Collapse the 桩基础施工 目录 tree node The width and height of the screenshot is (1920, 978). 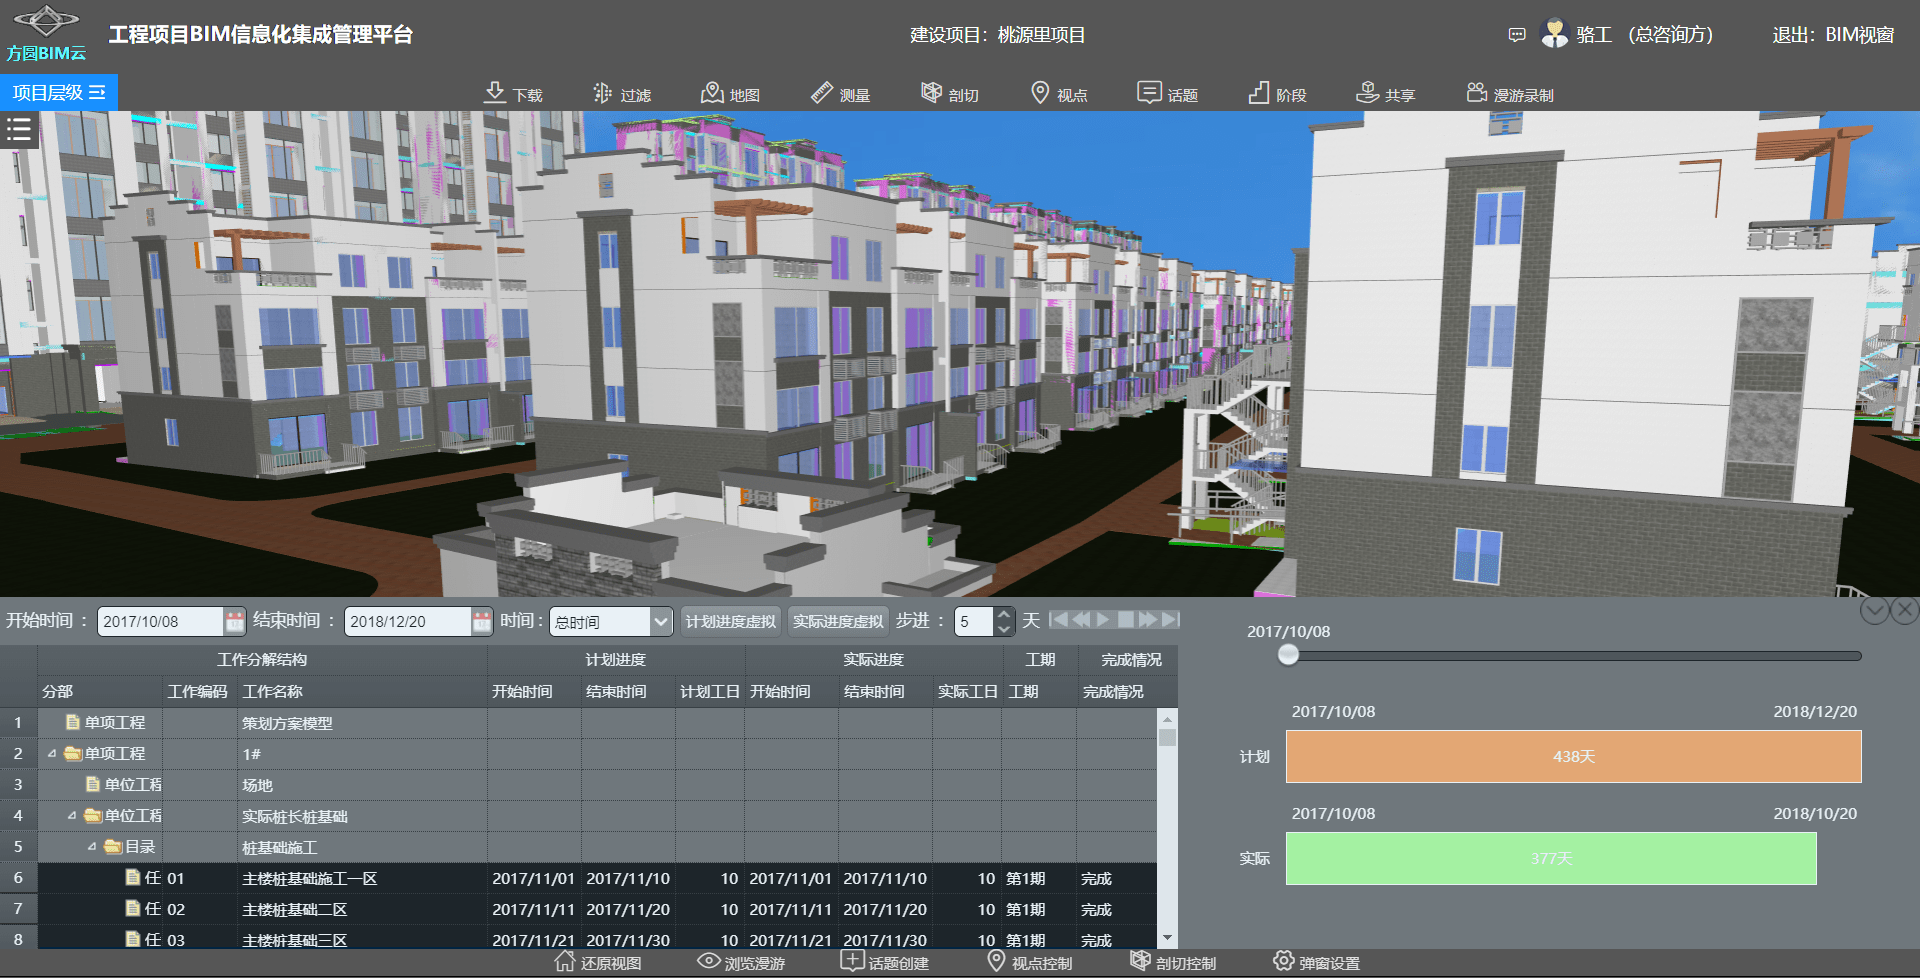click(x=92, y=847)
